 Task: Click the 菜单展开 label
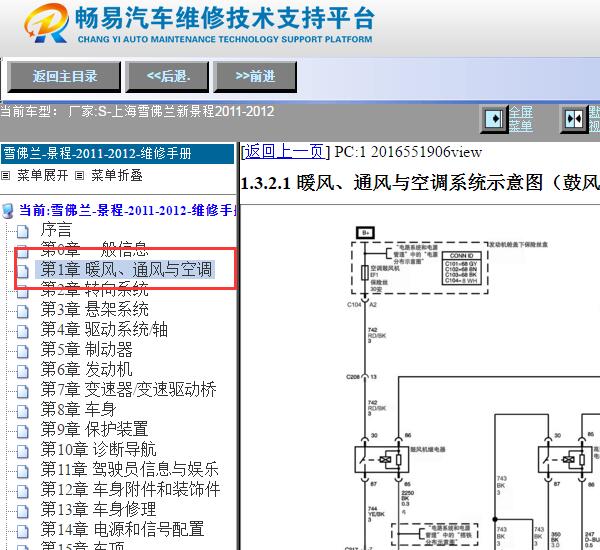43,175
